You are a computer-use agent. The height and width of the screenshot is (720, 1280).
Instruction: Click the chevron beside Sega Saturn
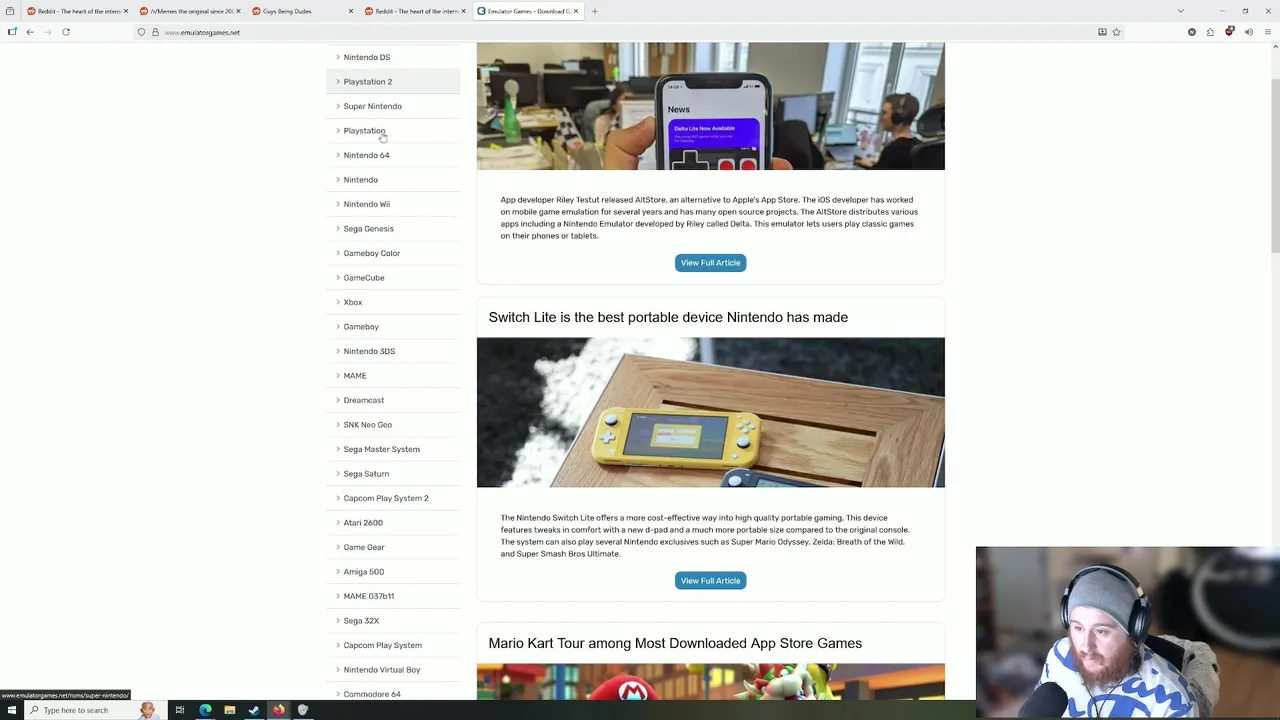coord(338,473)
